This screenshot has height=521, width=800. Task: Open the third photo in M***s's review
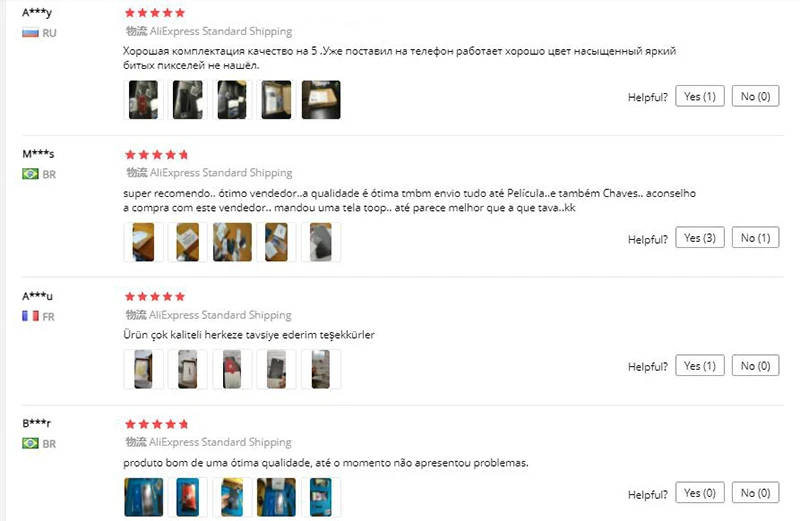click(x=232, y=242)
